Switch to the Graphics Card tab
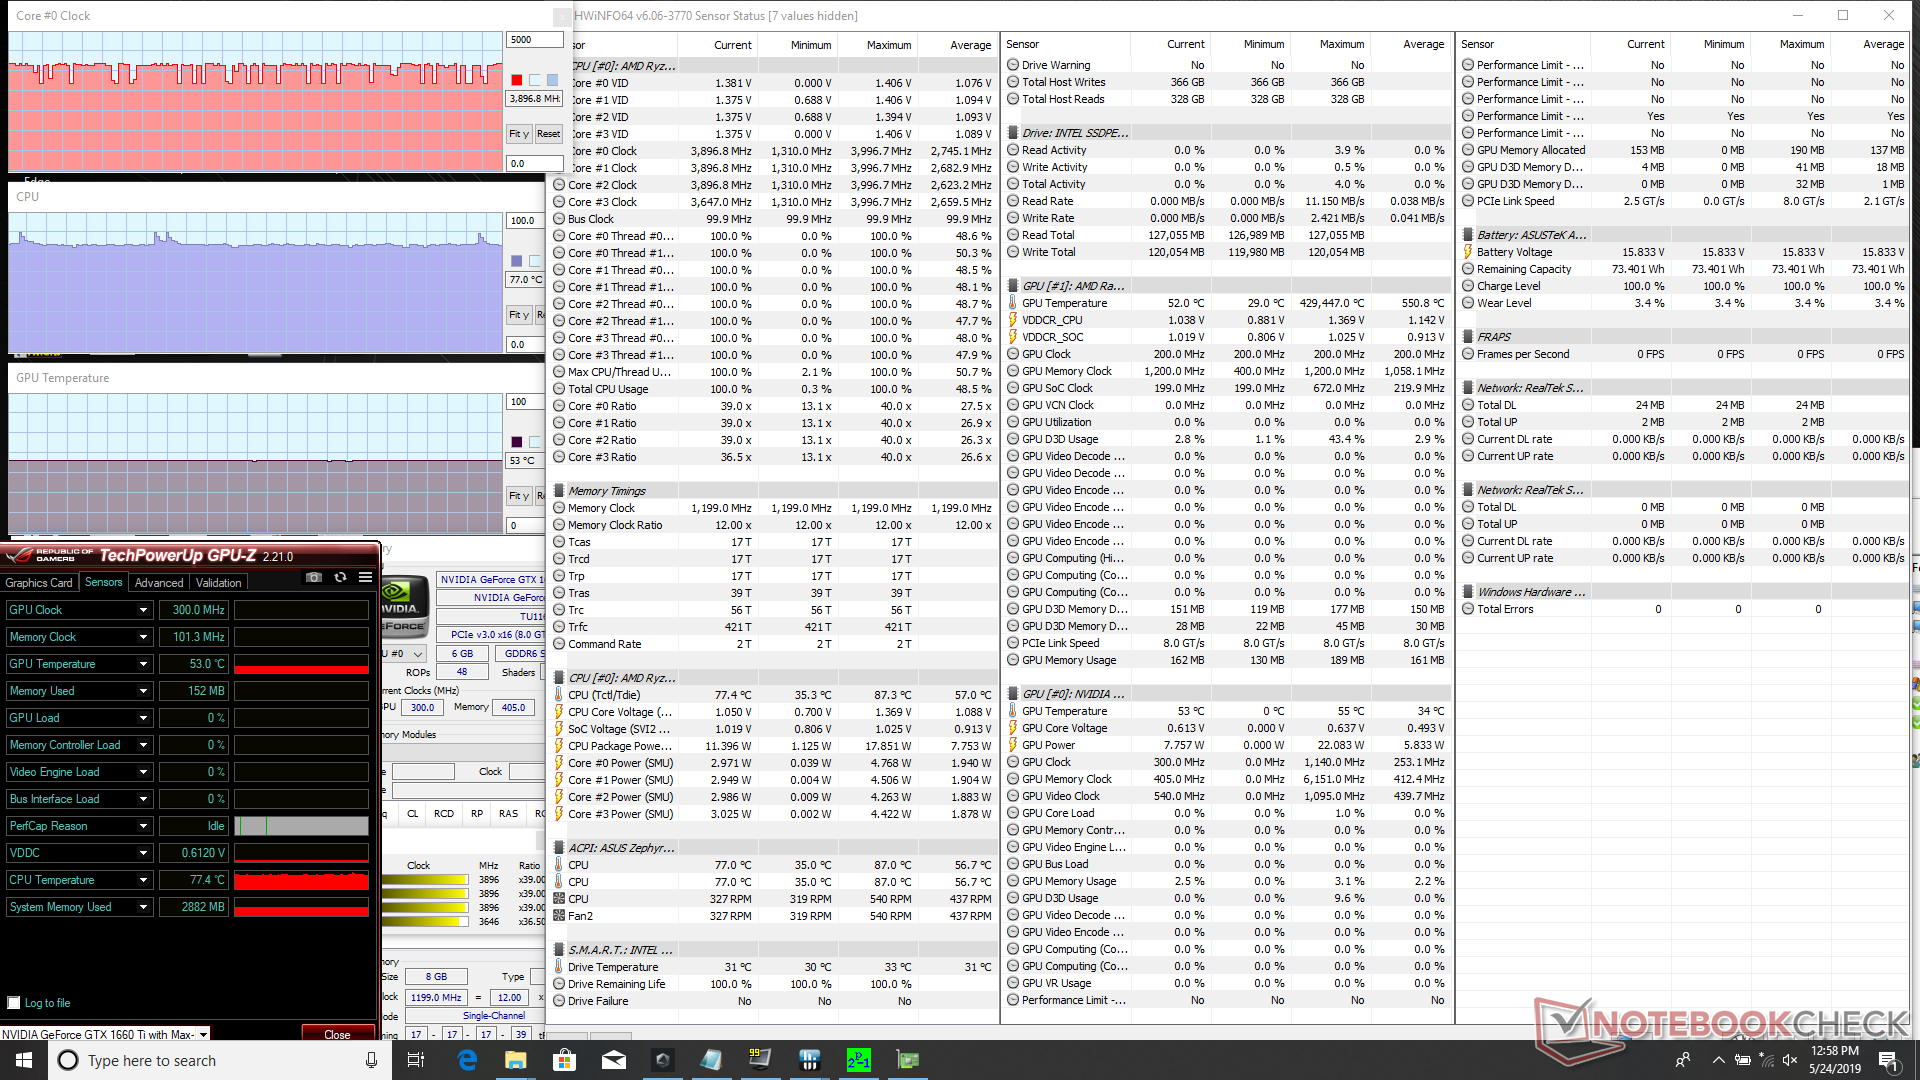 (x=39, y=583)
